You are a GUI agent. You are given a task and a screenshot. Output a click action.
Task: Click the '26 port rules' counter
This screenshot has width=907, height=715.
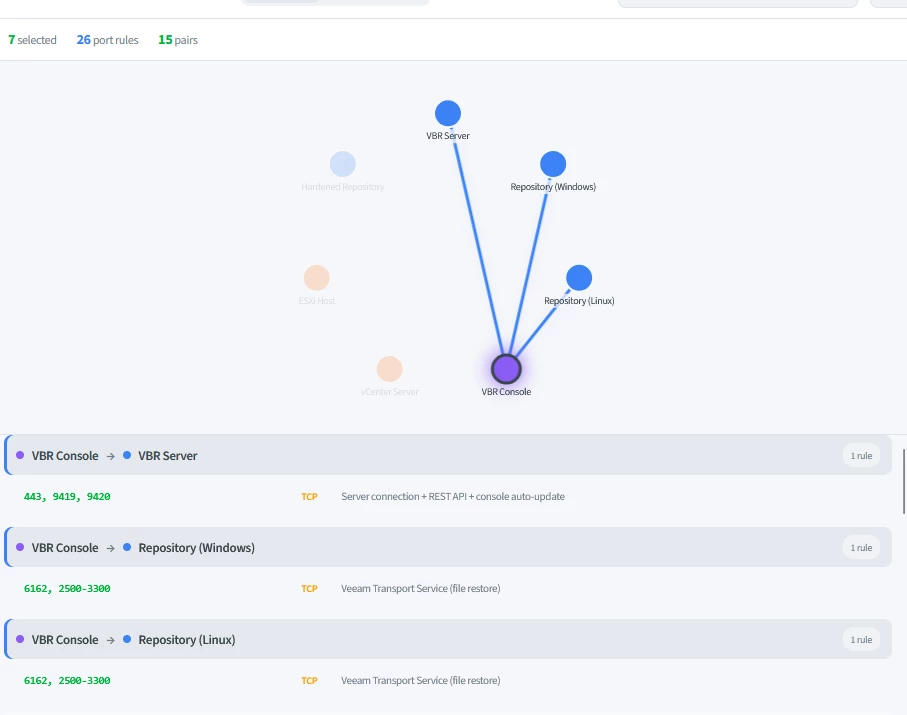click(x=108, y=40)
